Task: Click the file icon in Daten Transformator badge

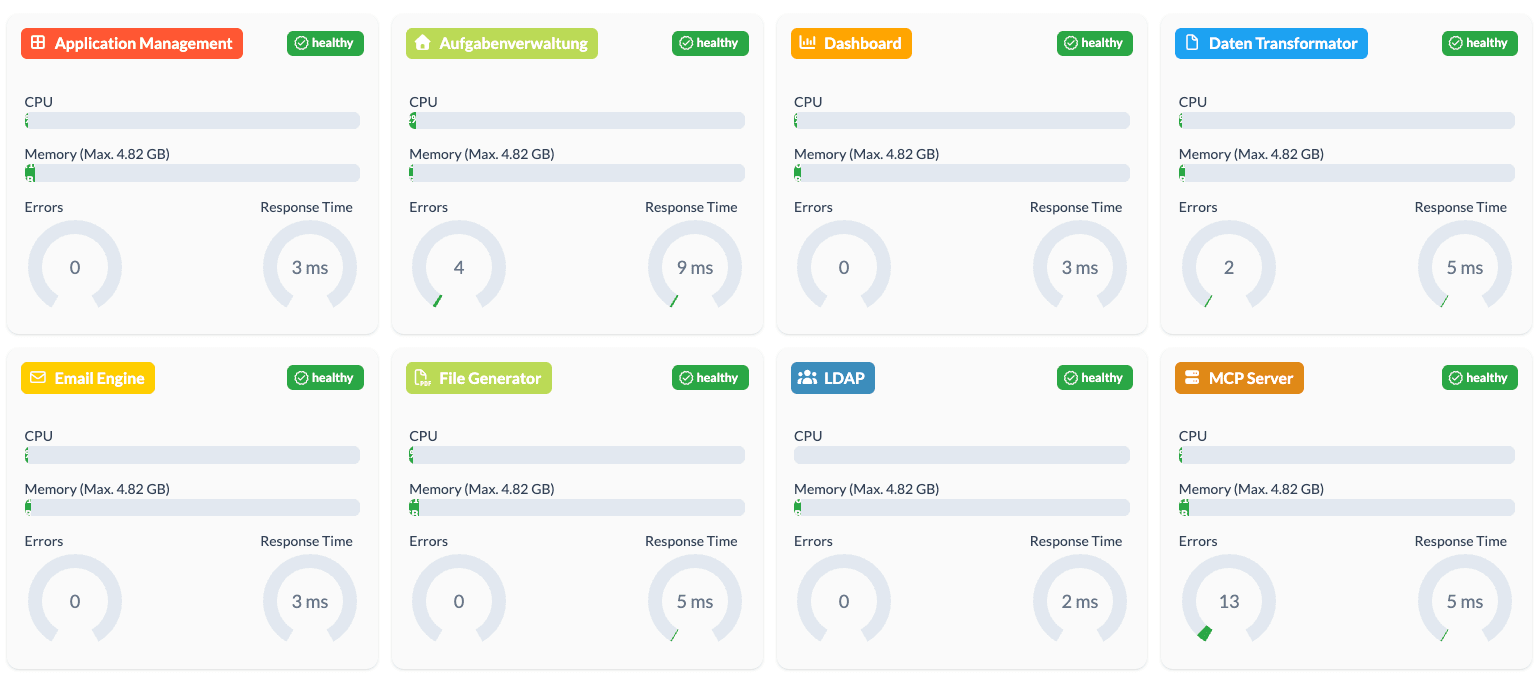Action: coord(1191,43)
